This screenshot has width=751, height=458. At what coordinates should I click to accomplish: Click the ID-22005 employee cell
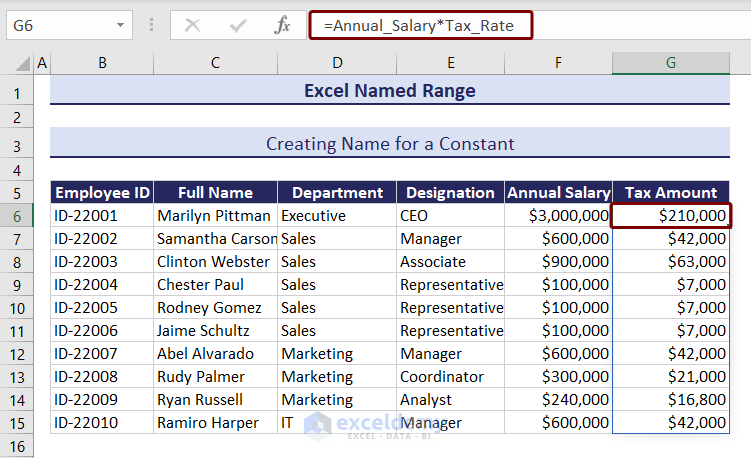pos(102,307)
